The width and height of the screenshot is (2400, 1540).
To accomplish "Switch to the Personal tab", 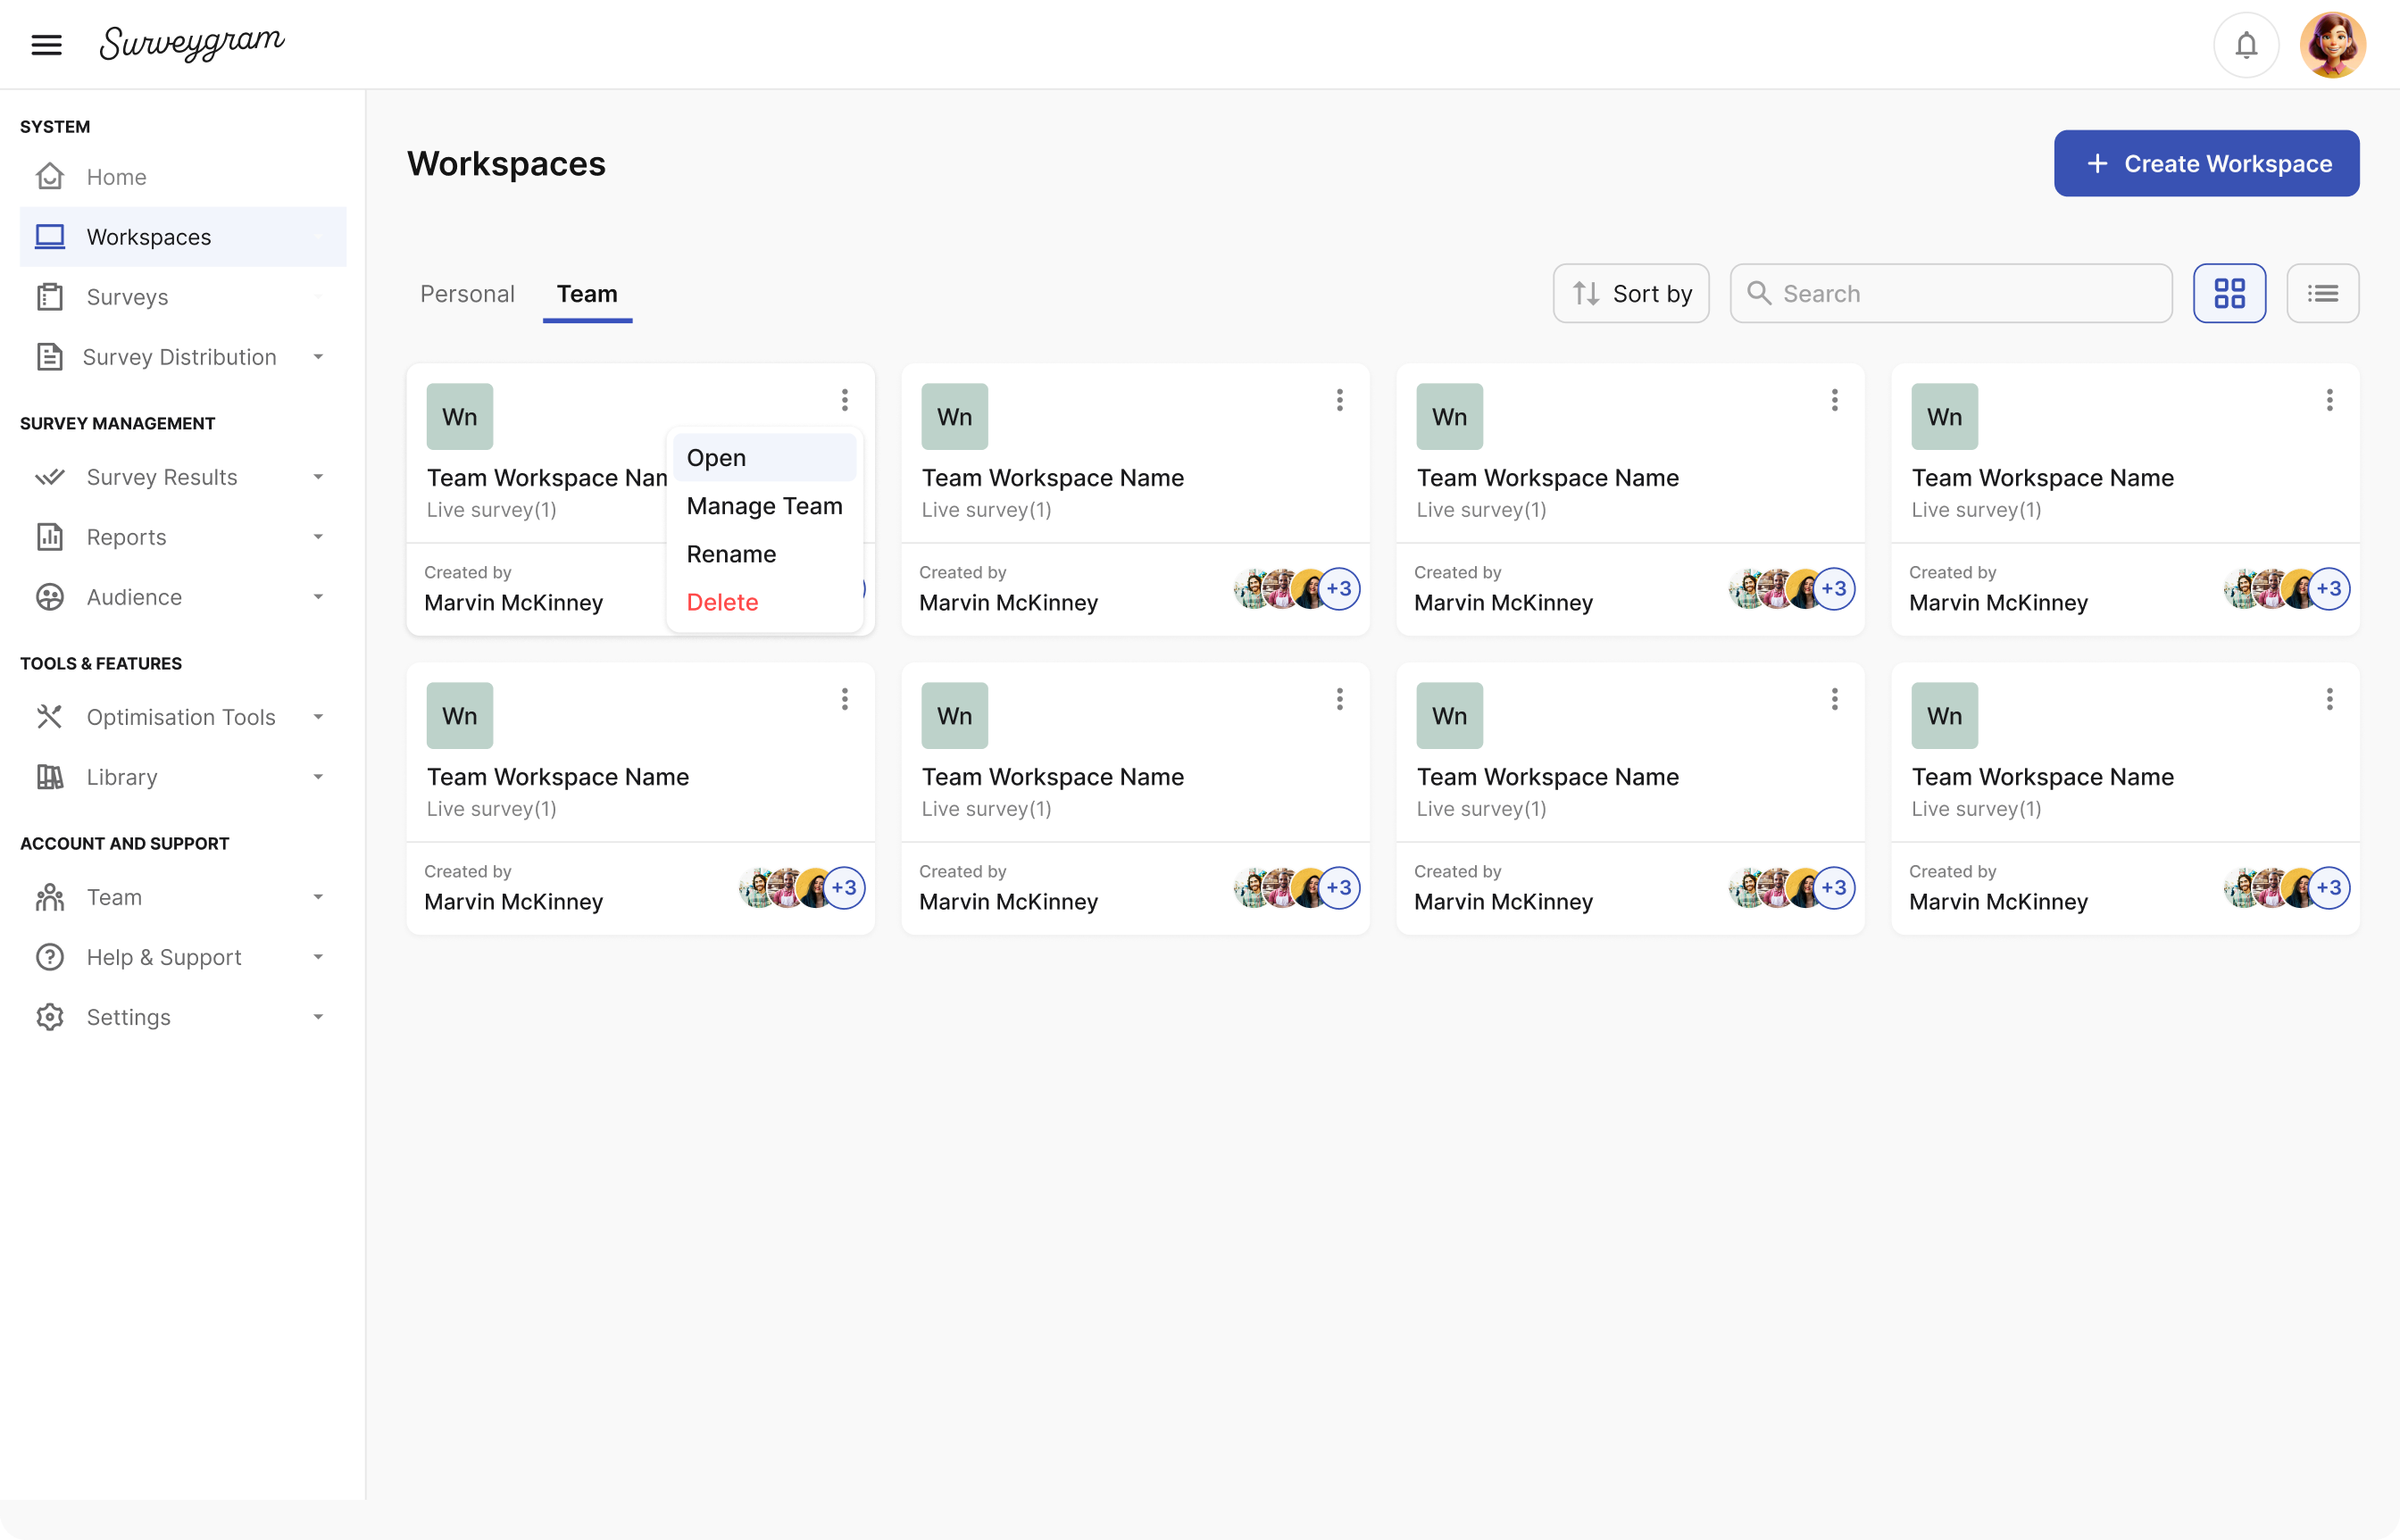I will tap(467, 293).
